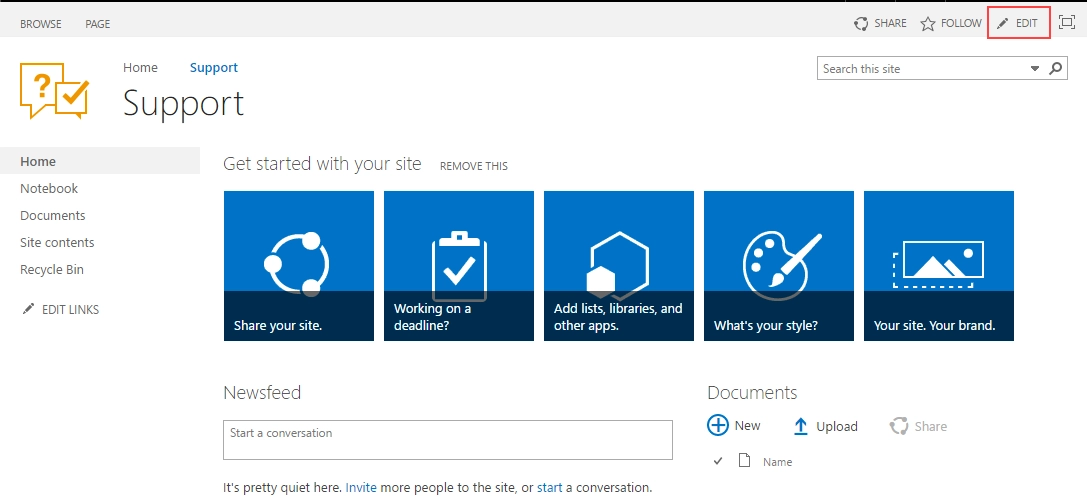The height and width of the screenshot is (499, 1087).
Task: Click the Share sync icon in top bar
Action: click(861, 24)
